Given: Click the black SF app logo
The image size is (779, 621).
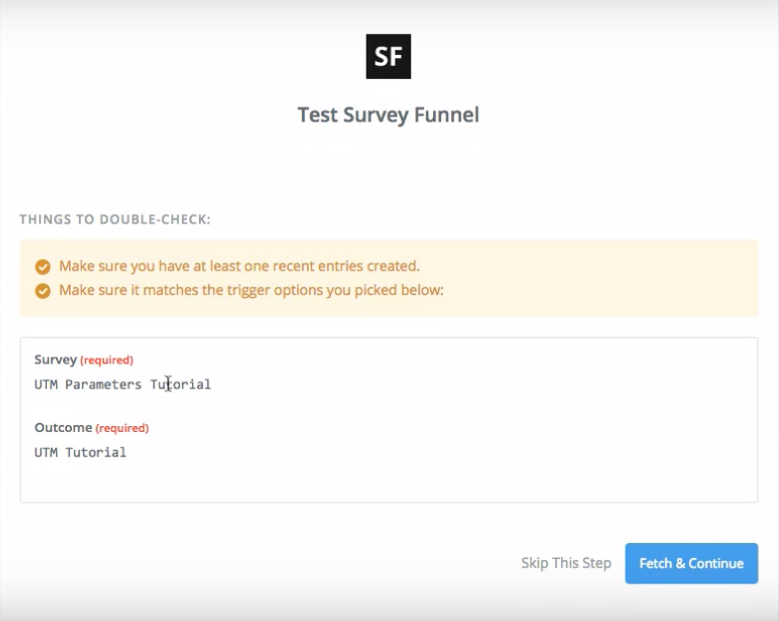Looking at the screenshot, I should (388, 57).
